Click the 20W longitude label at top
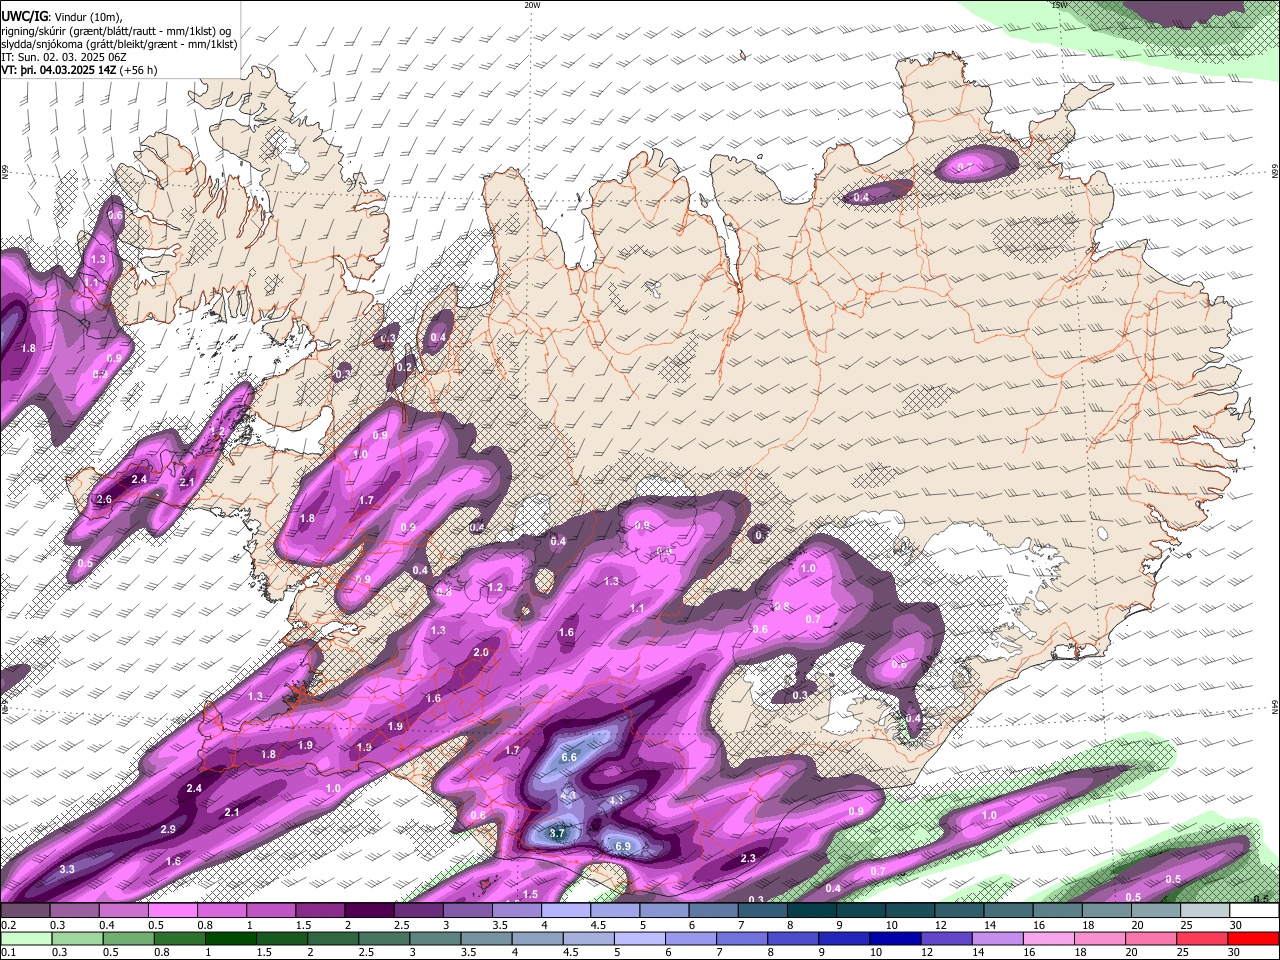The image size is (1280, 960). (x=532, y=5)
